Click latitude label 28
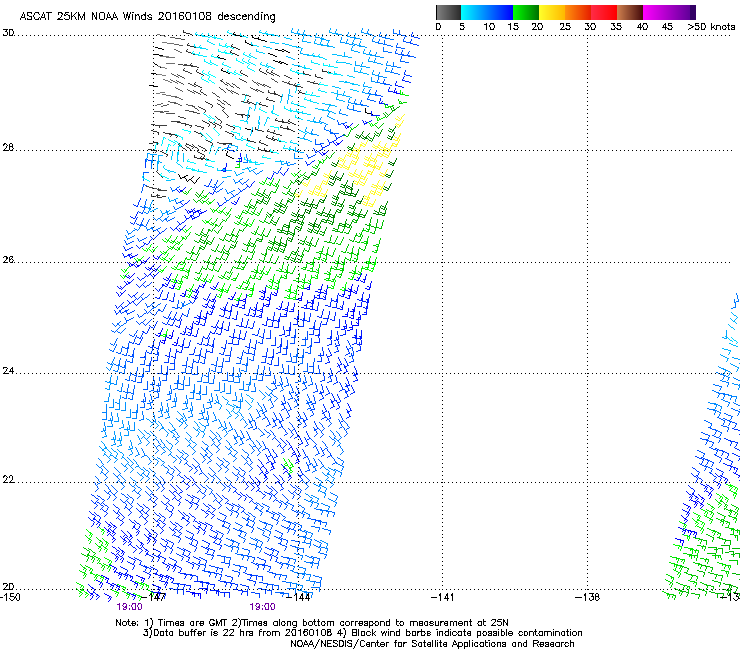 click(x=8, y=148)
